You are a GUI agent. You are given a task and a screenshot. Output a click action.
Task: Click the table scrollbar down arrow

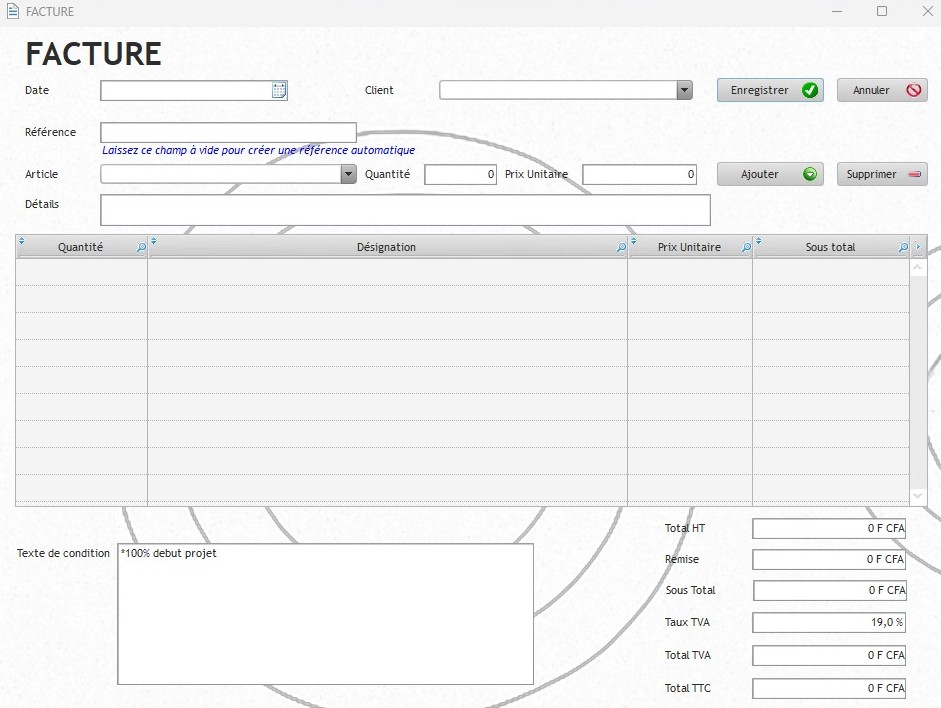[918, 496]
